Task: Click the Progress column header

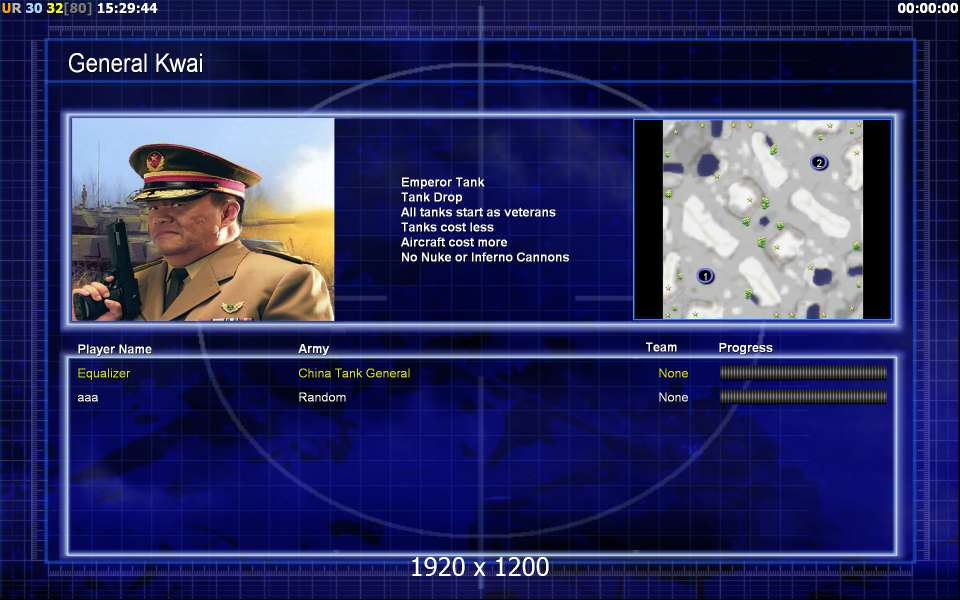Action: click(x=745, y=348)
